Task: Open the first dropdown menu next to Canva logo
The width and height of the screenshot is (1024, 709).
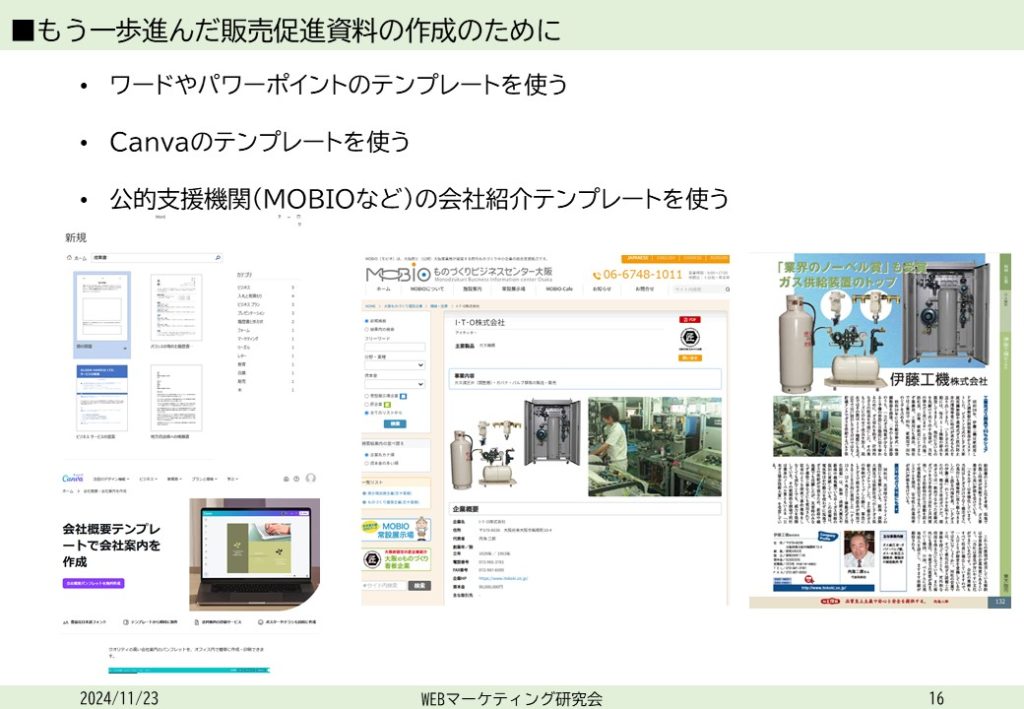Action: [111, 479]
